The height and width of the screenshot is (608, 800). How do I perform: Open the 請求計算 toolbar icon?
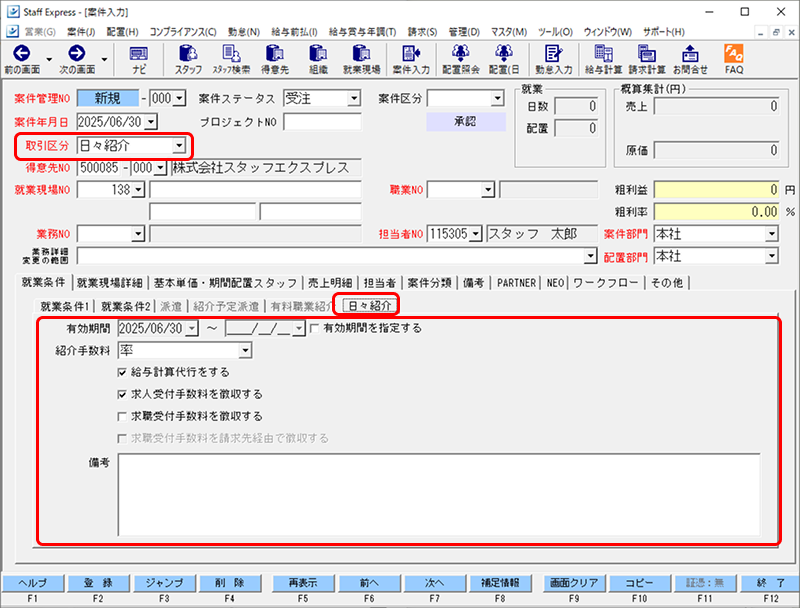[x=647, y=60]
